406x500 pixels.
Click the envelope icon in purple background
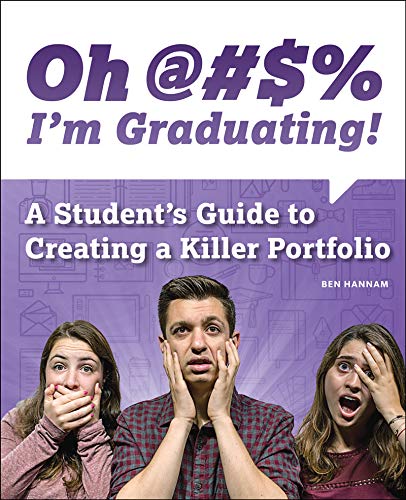[x=38, y=318]
